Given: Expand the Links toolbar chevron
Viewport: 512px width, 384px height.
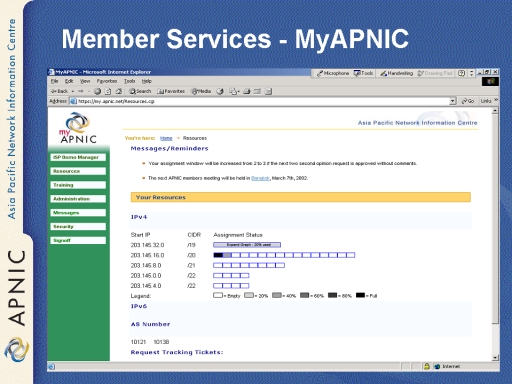Looking at the screenshot, I should click(496, 100).
